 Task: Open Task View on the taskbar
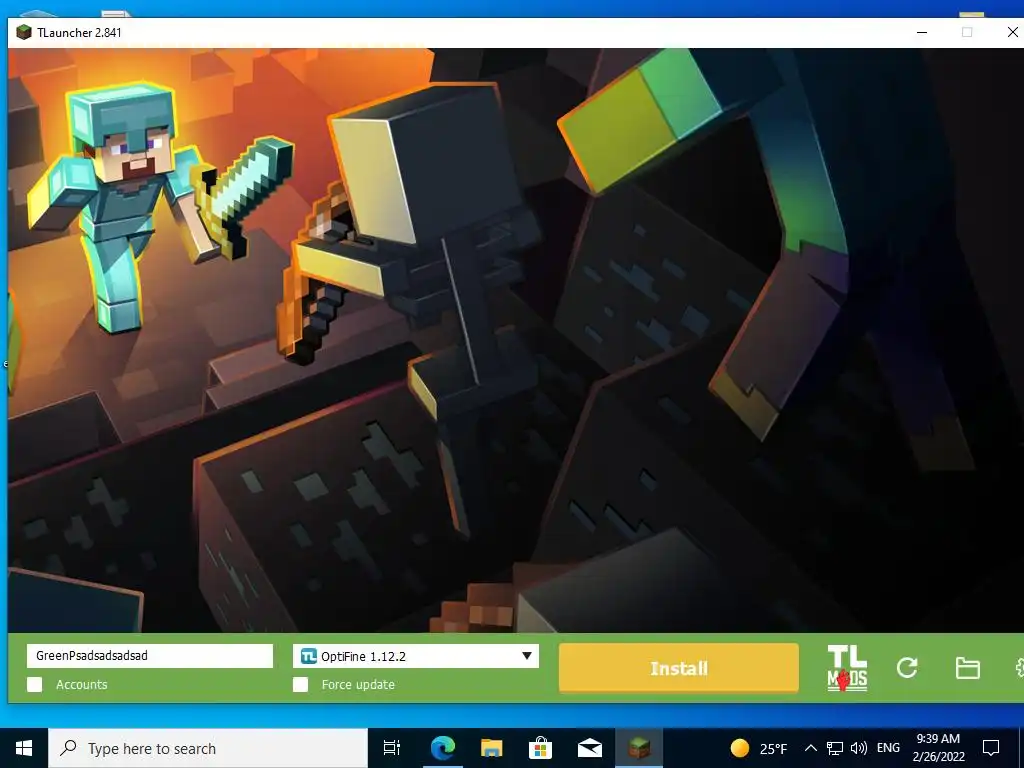pyautogui.click(x=392, y=748)
